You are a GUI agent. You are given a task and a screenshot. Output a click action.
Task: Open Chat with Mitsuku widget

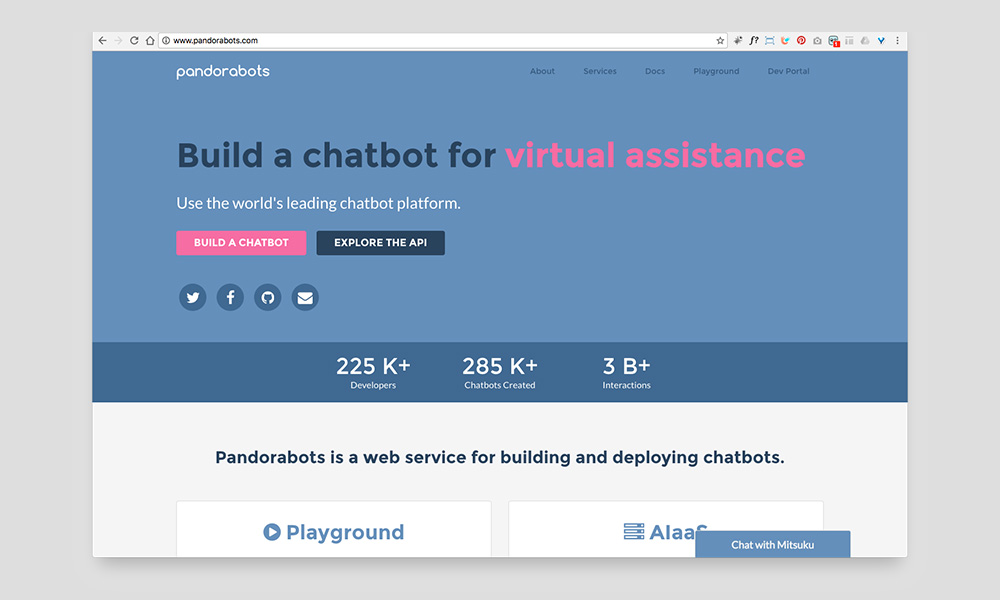point(772,545)
